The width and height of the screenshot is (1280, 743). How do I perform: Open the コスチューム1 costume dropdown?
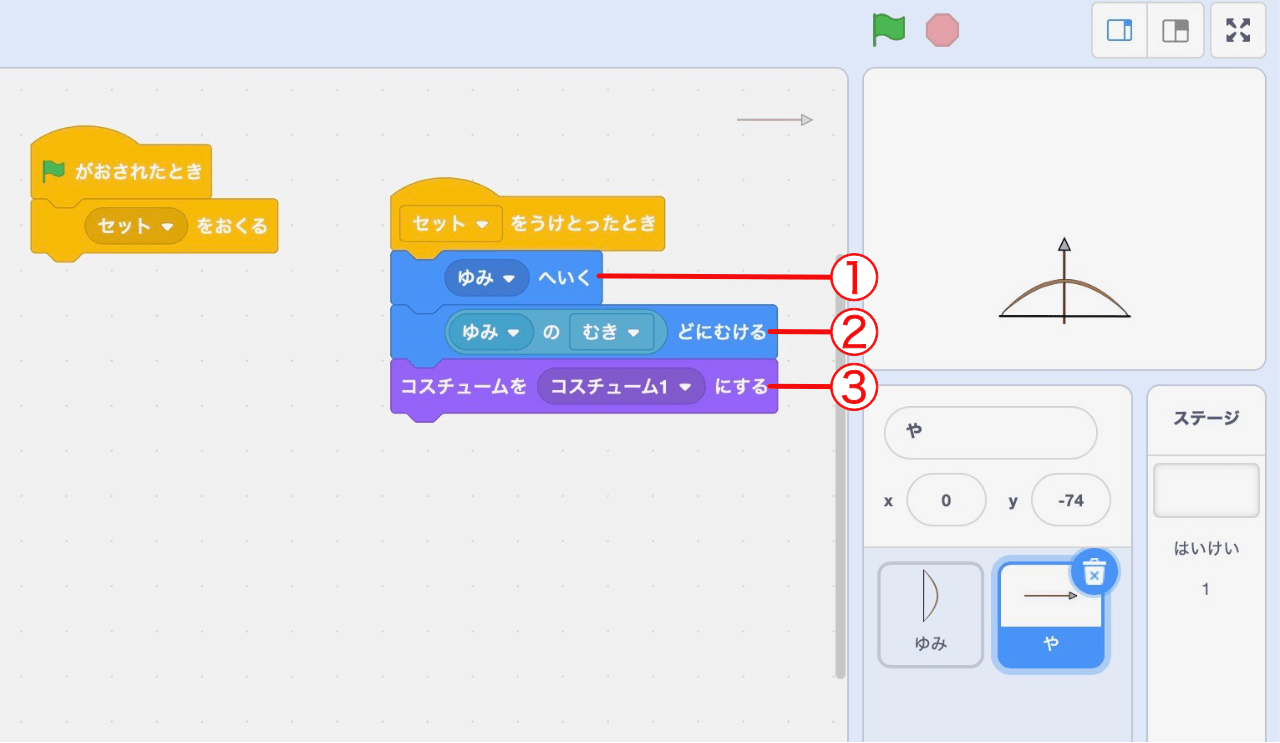coord(620,385)
